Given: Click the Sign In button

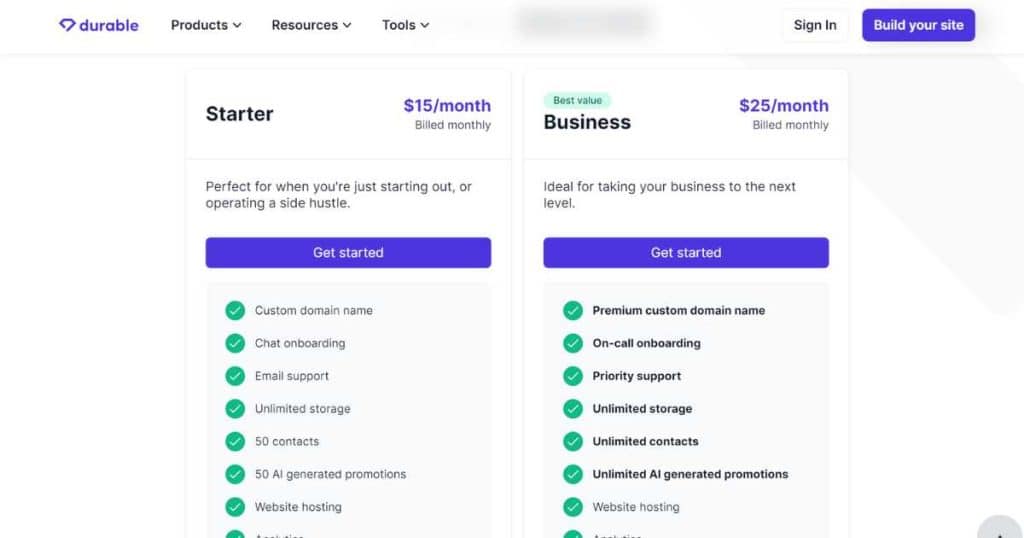Looking at the screenshot, I should (815, 25).
